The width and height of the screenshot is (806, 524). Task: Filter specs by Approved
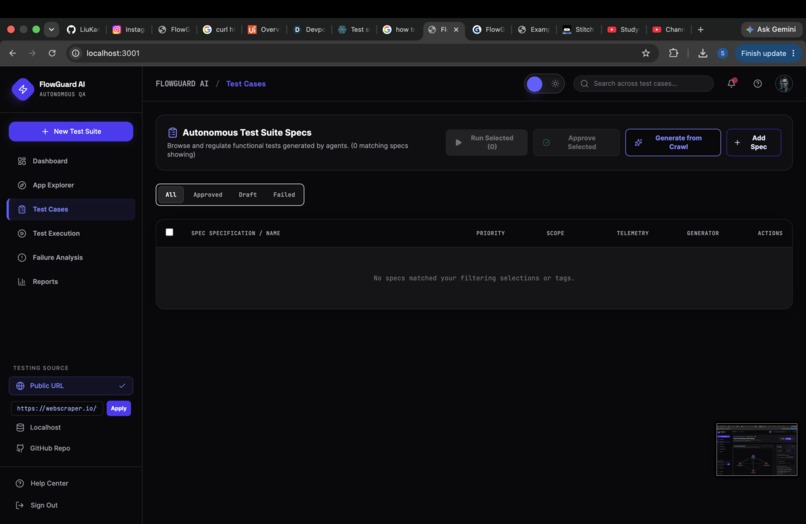click(x=208, y=195)
